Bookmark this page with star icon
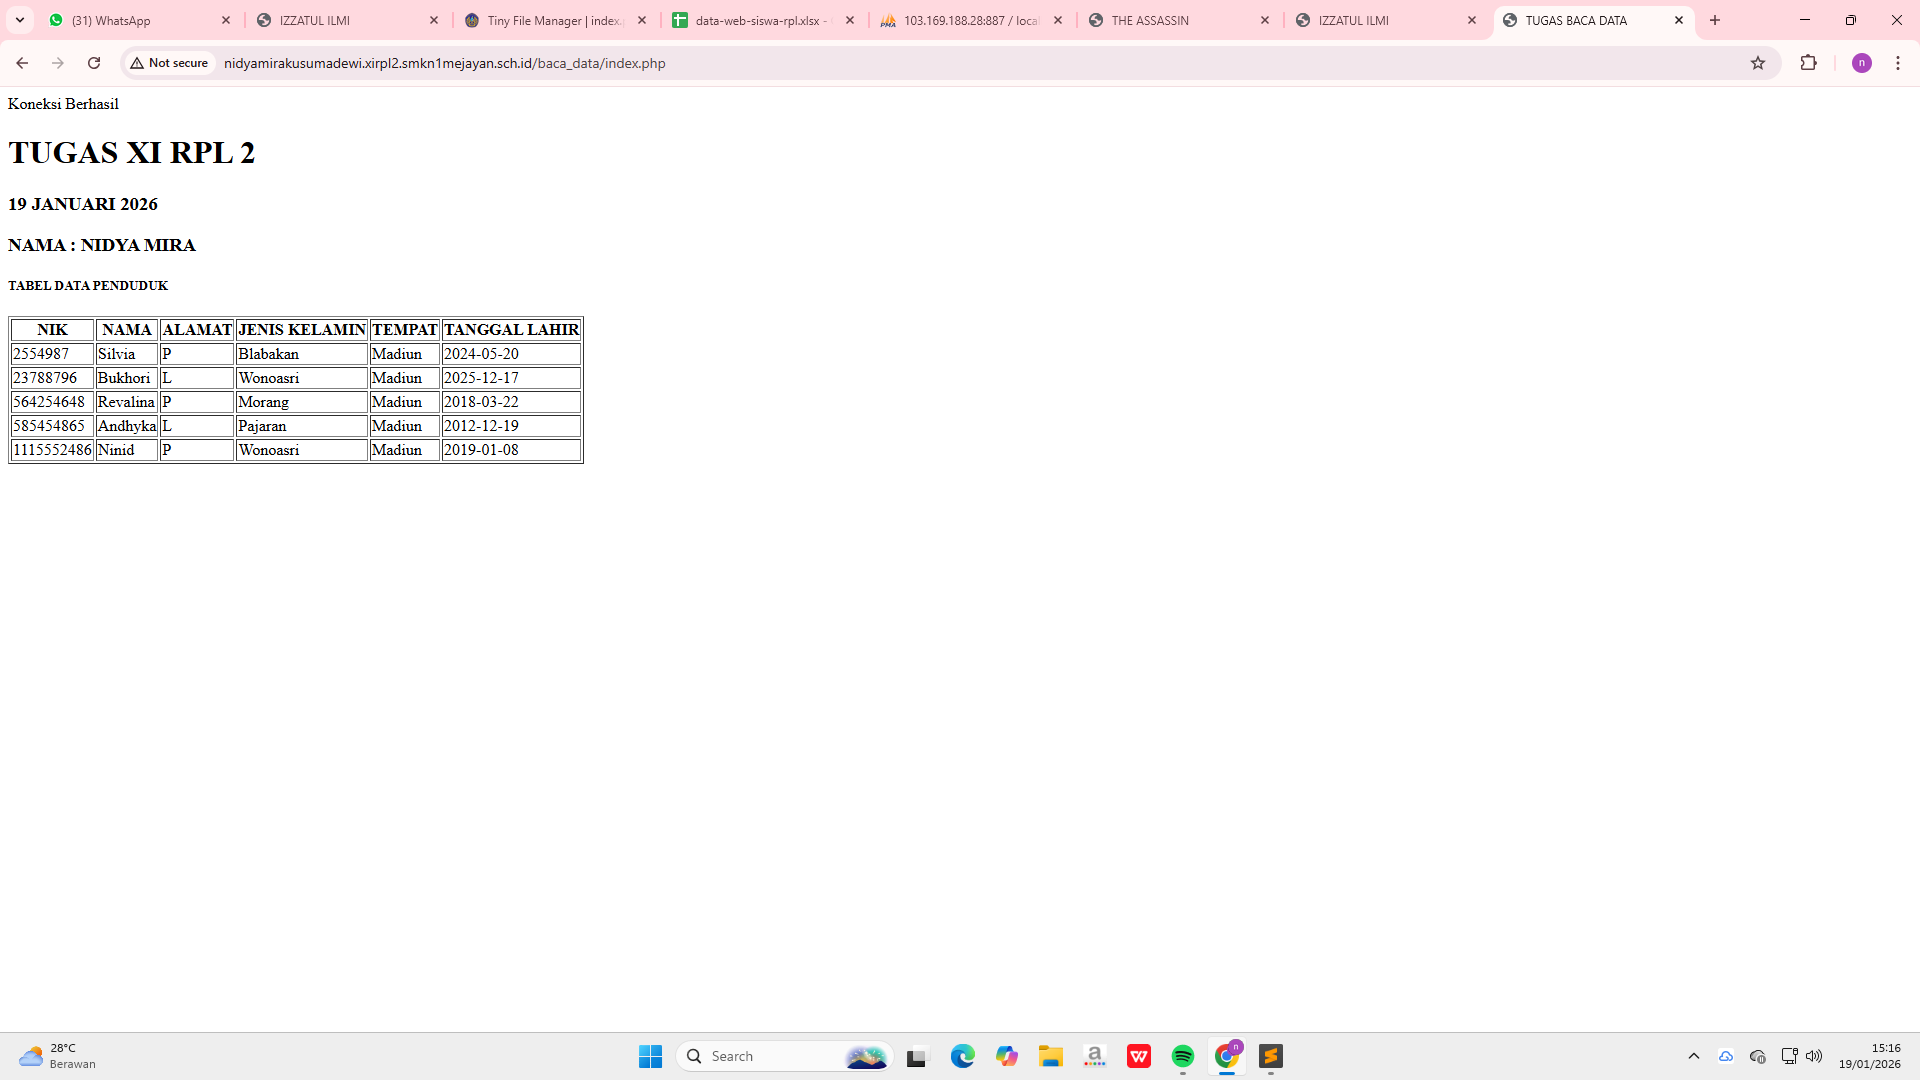The height and width of the screenshot is (1080, 1920). point(1758,63)
